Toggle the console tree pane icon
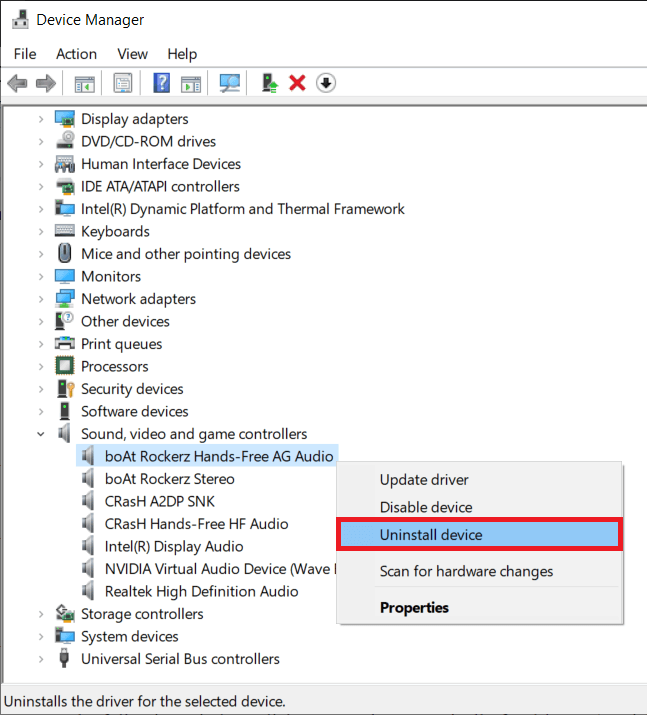Screen dimensions: 647x715 click(85, 83)
